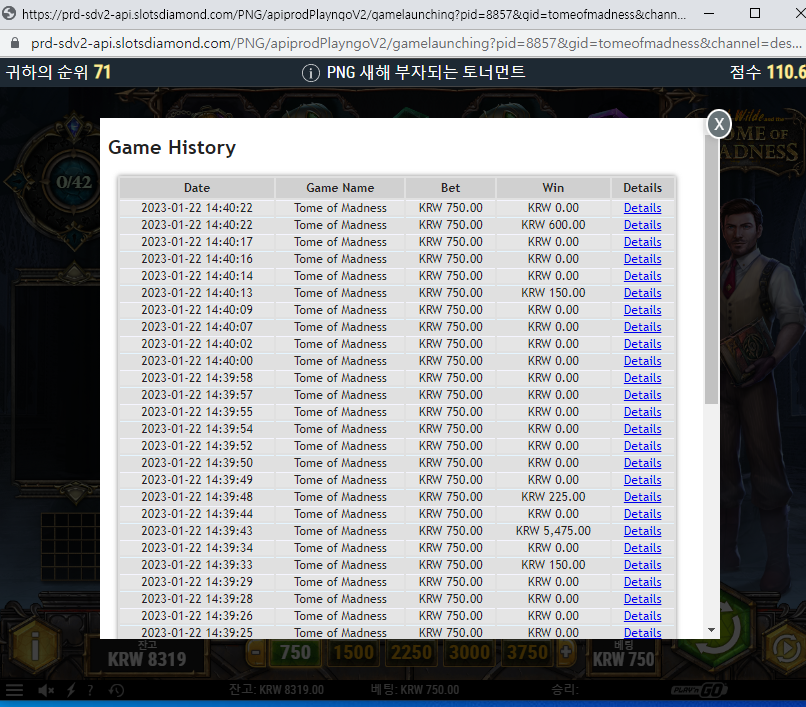The width and height of the screenshot is (806, 707).
Task: Open Details for the 14:39:58 spin
Action: [x=642, y=377]
